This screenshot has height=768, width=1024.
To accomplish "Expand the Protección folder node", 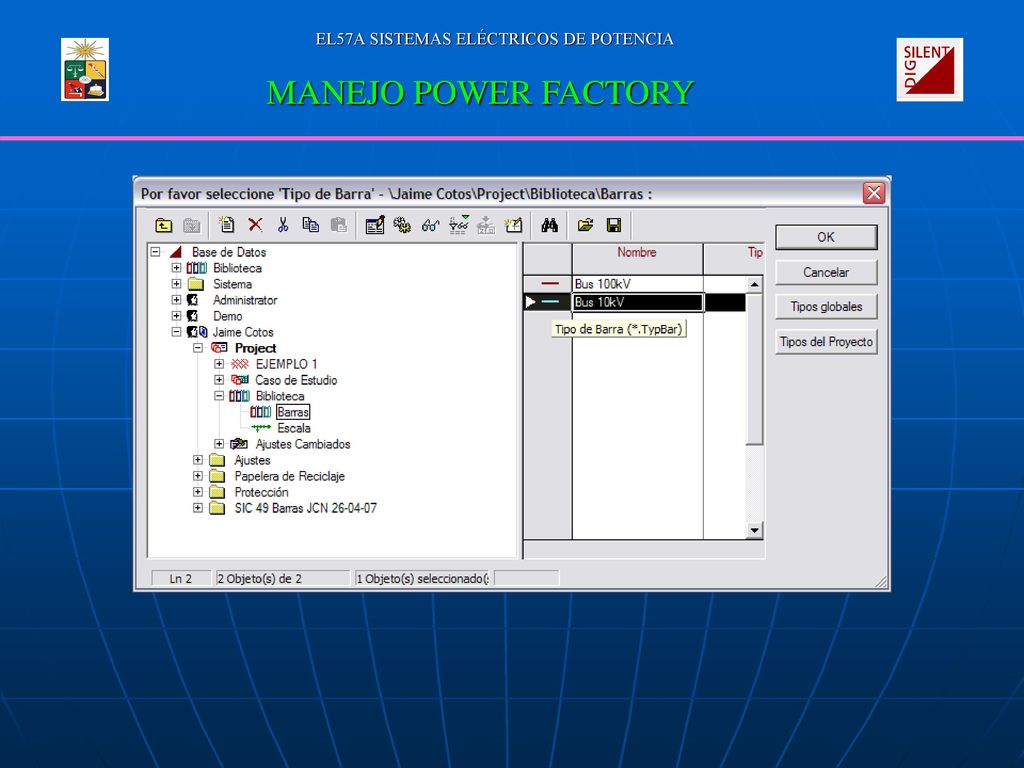I will tap(198, 492).
